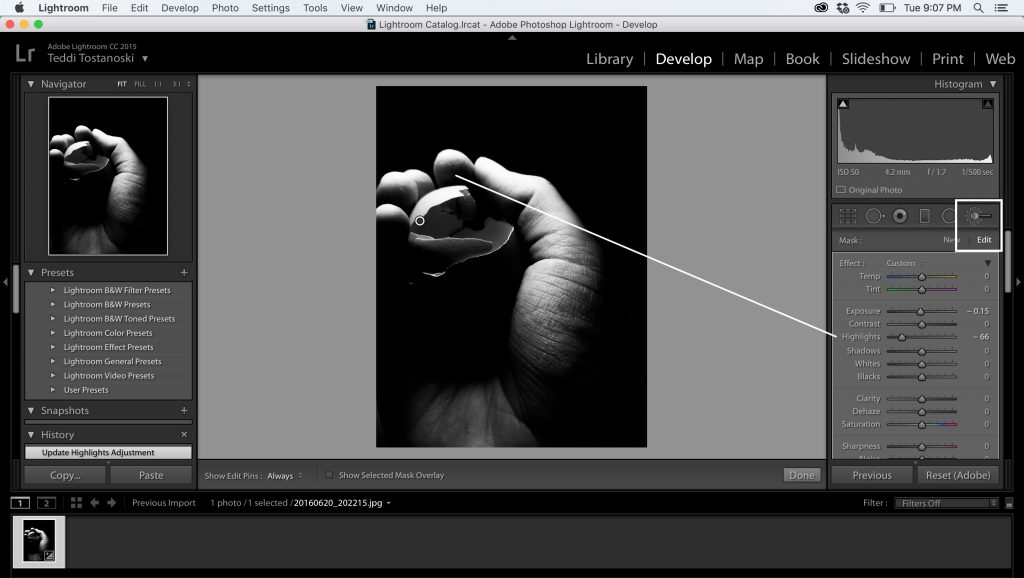This screenshot has width=1024, height=578.
Task: Select the photo thumbnail in the filmstrip
Action: tap(40, 541)
